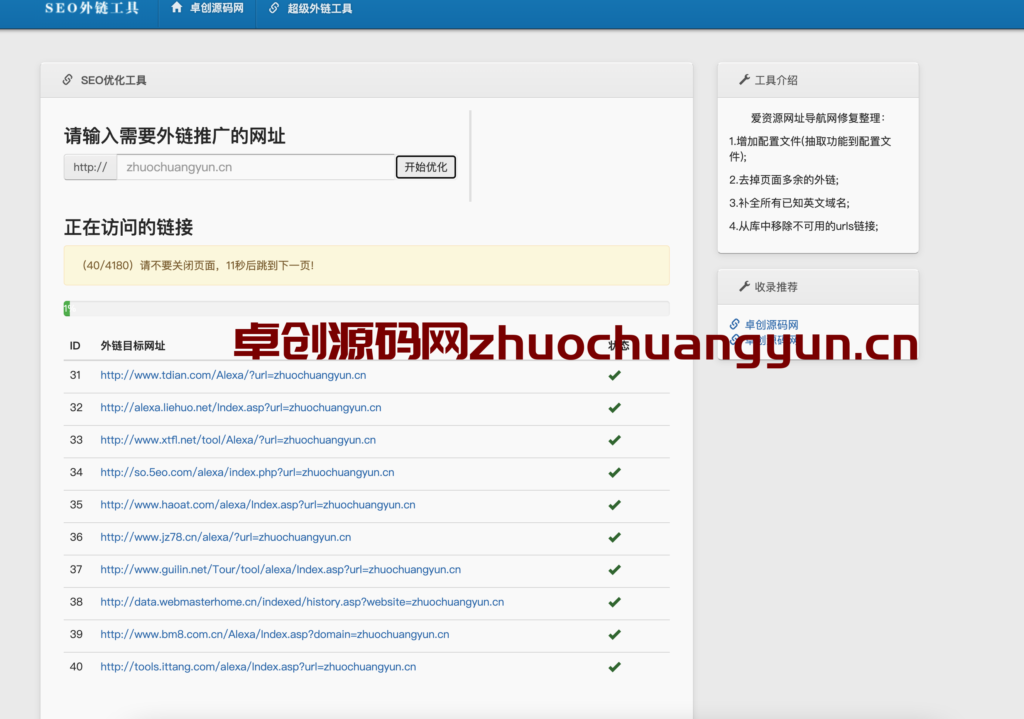The height and width of the screenshot is (719, 1024).
Task: Click ID cell 31 in the table
Action: coord(75,375)
